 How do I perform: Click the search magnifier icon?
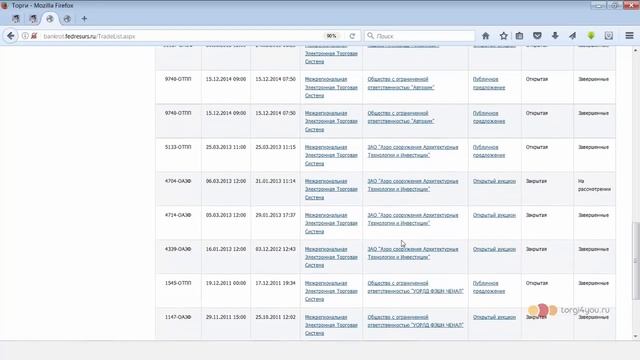[370, 36]
